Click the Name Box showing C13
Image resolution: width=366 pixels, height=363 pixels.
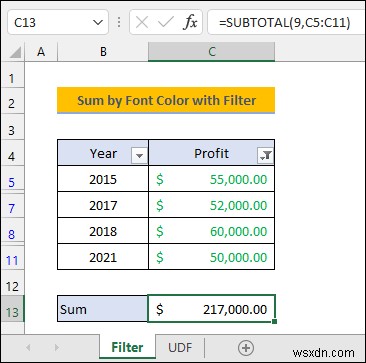[x=58, y=23]
